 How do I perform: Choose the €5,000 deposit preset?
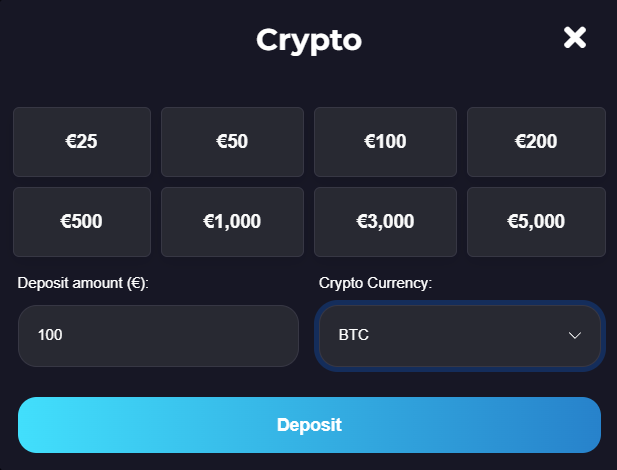tap(536, 221)
